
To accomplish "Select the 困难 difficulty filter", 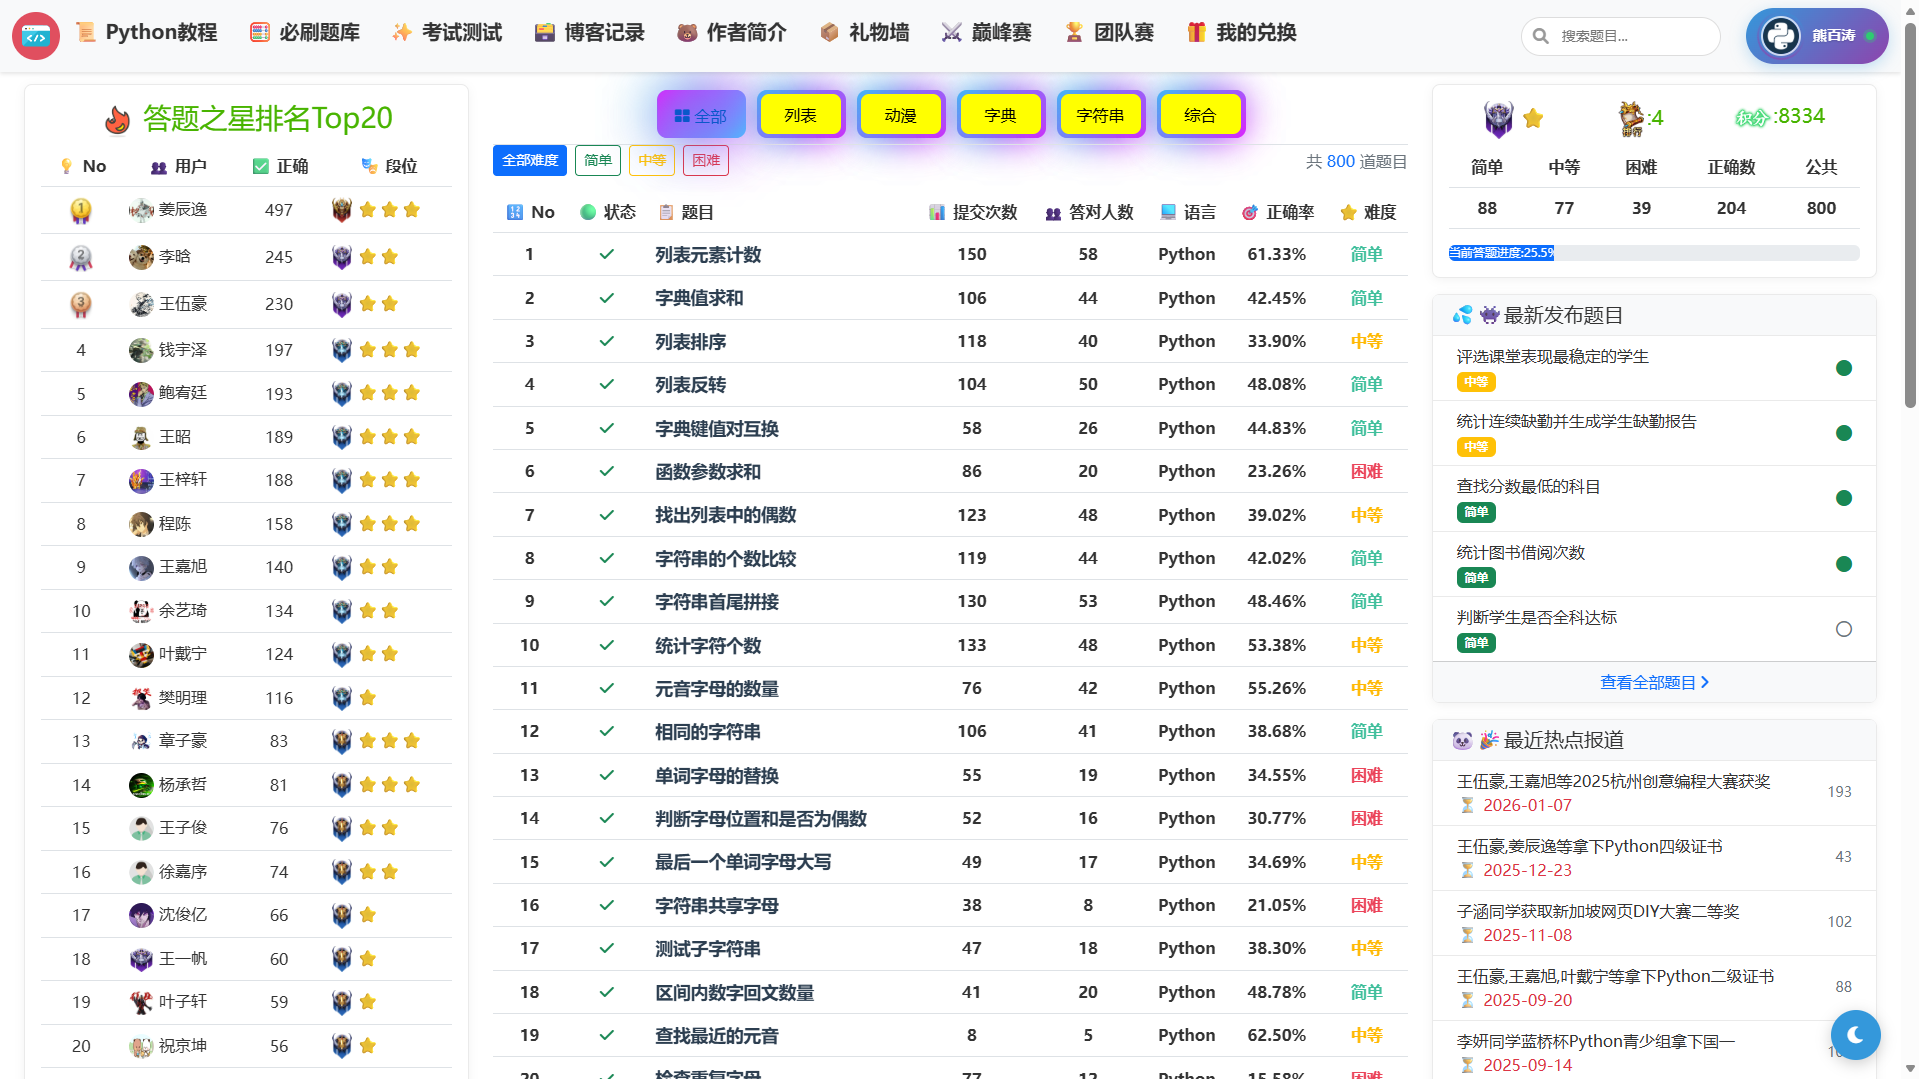I will point(706,160).
